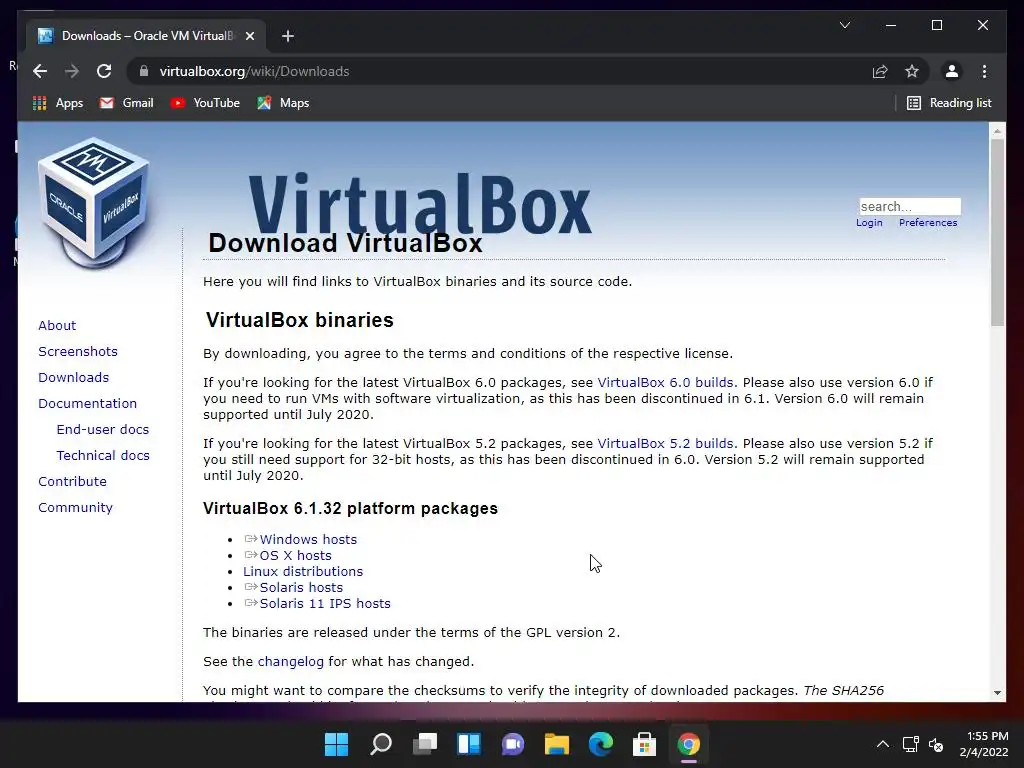Open File Explorer from the taskbar
The width and height of the screenshot is (1024, 768).
pyautogui.click(x=556, y=744)
